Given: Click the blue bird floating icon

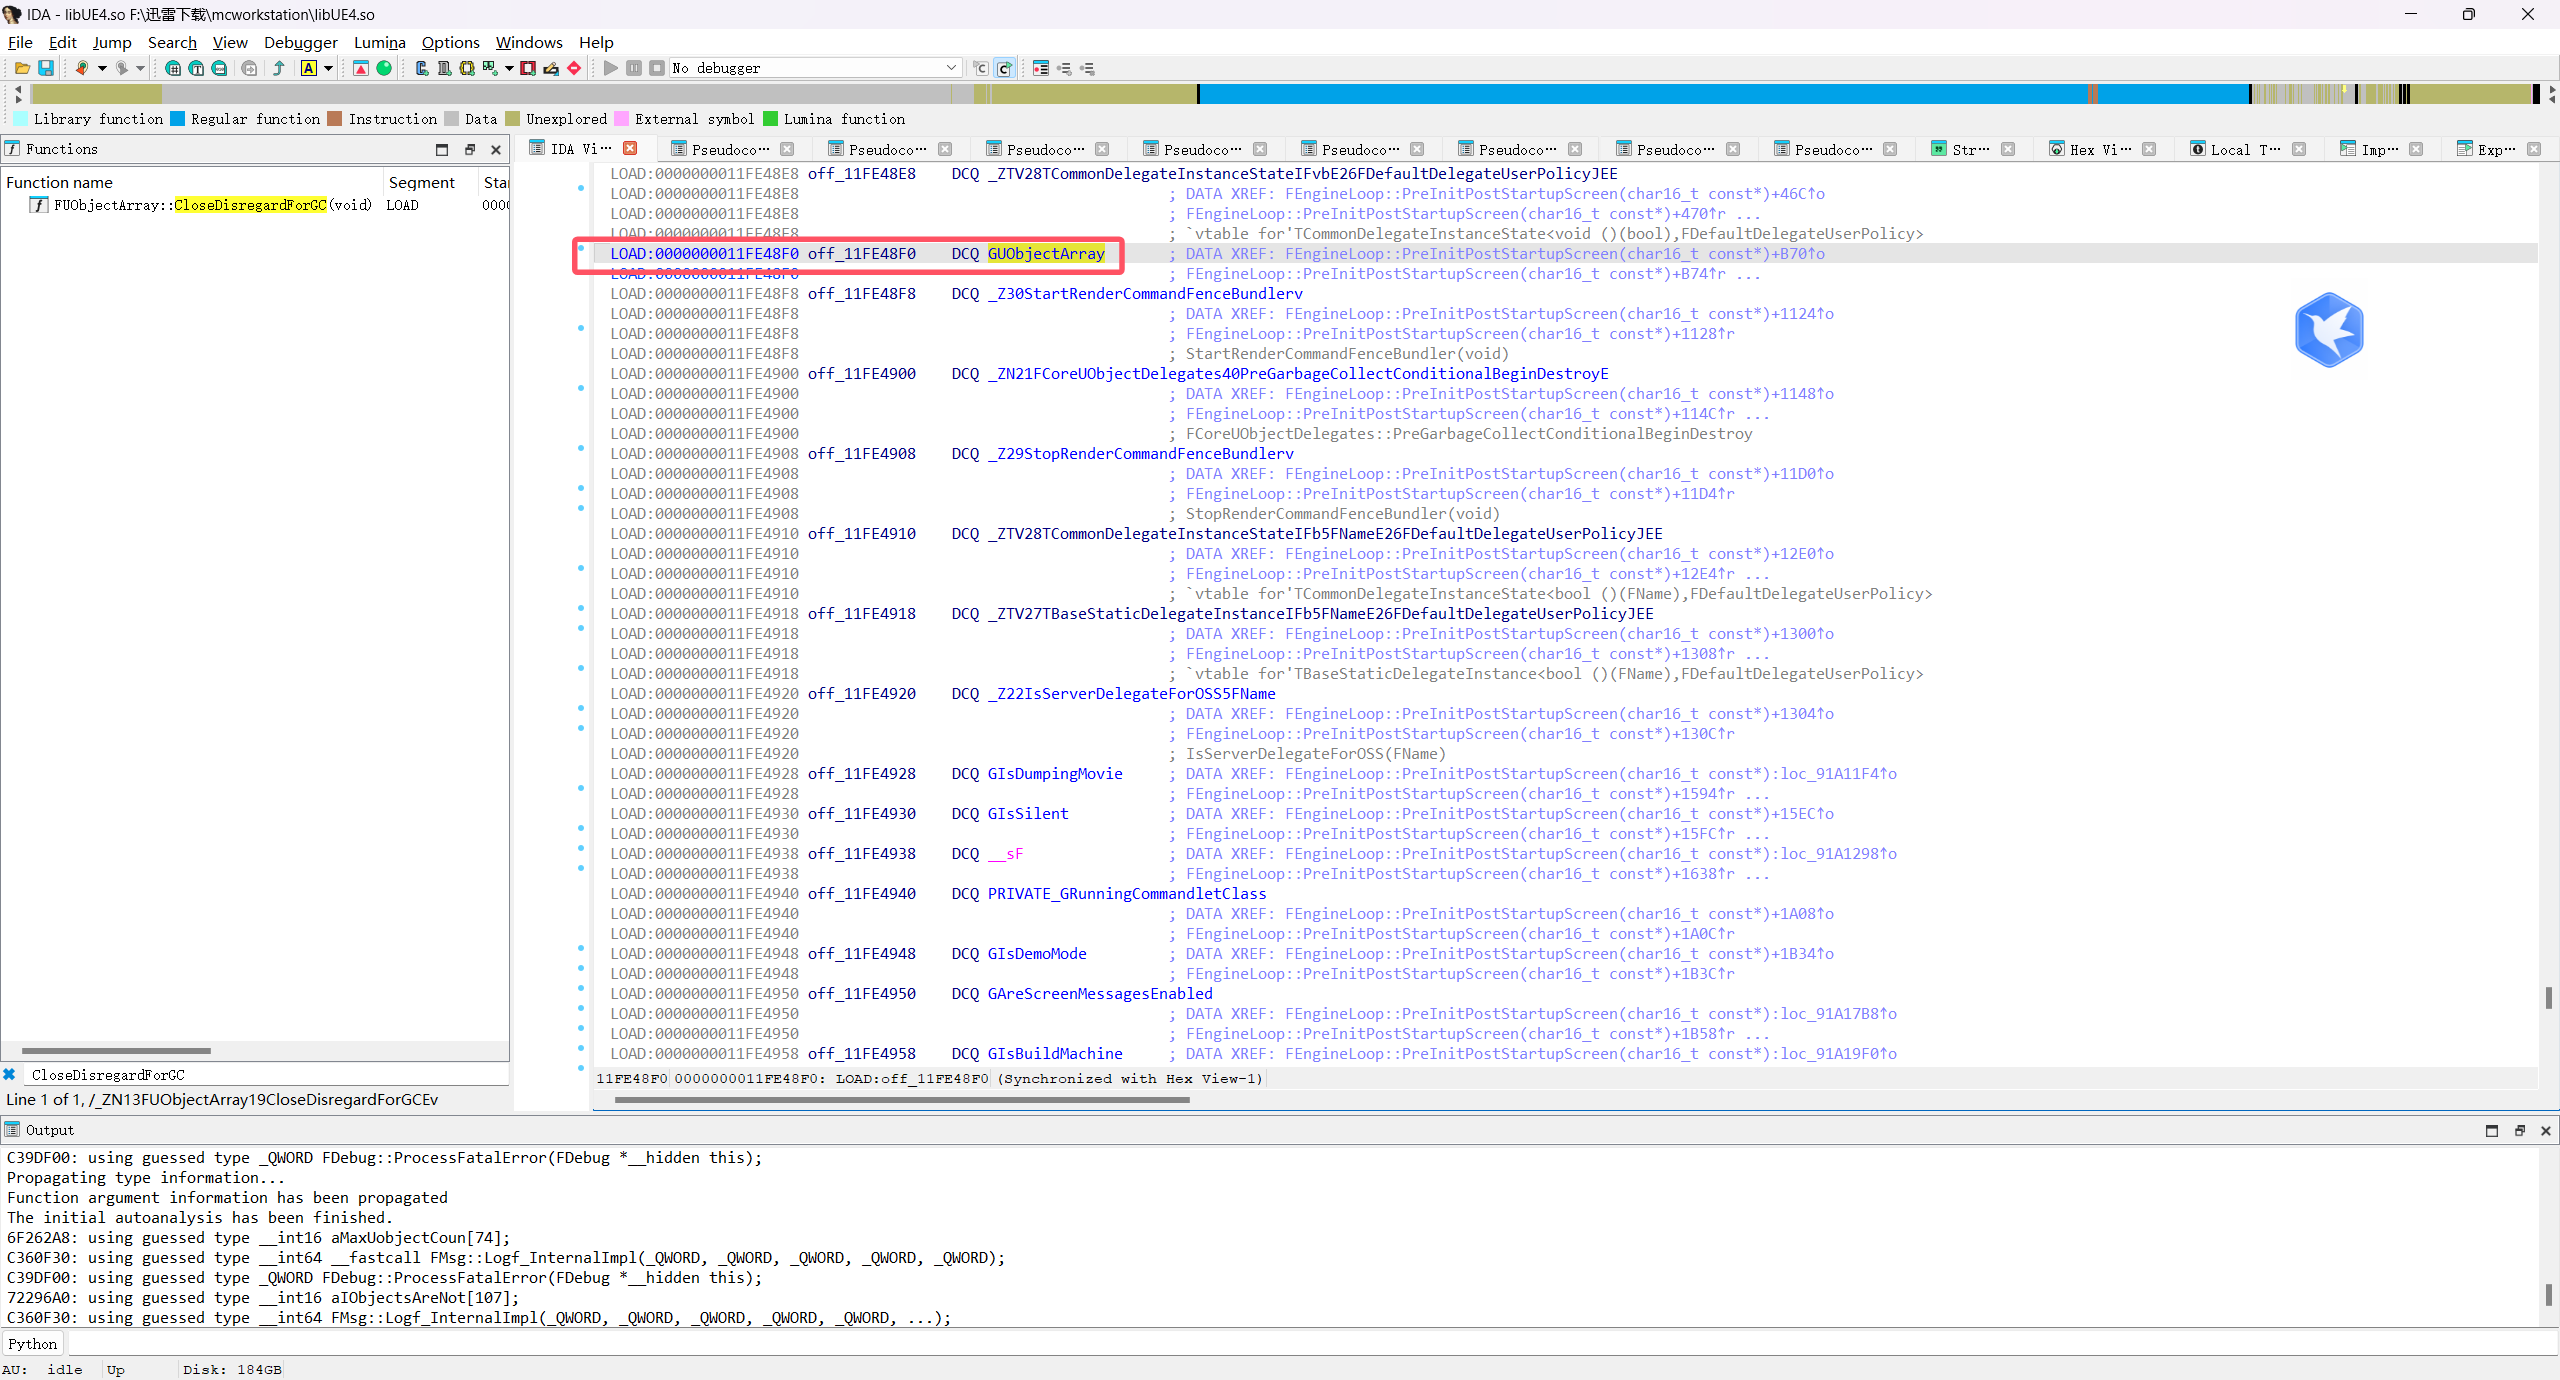Looking at the screenshot, I should (x=2329, y=330).
